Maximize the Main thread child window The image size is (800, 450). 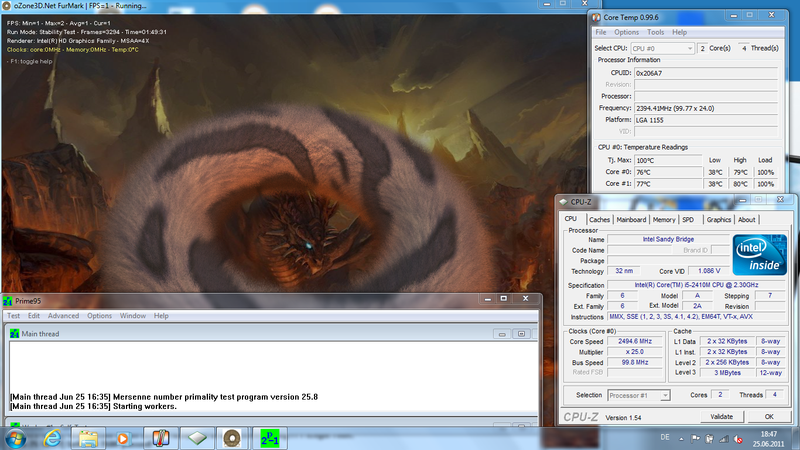coord(521,334)
